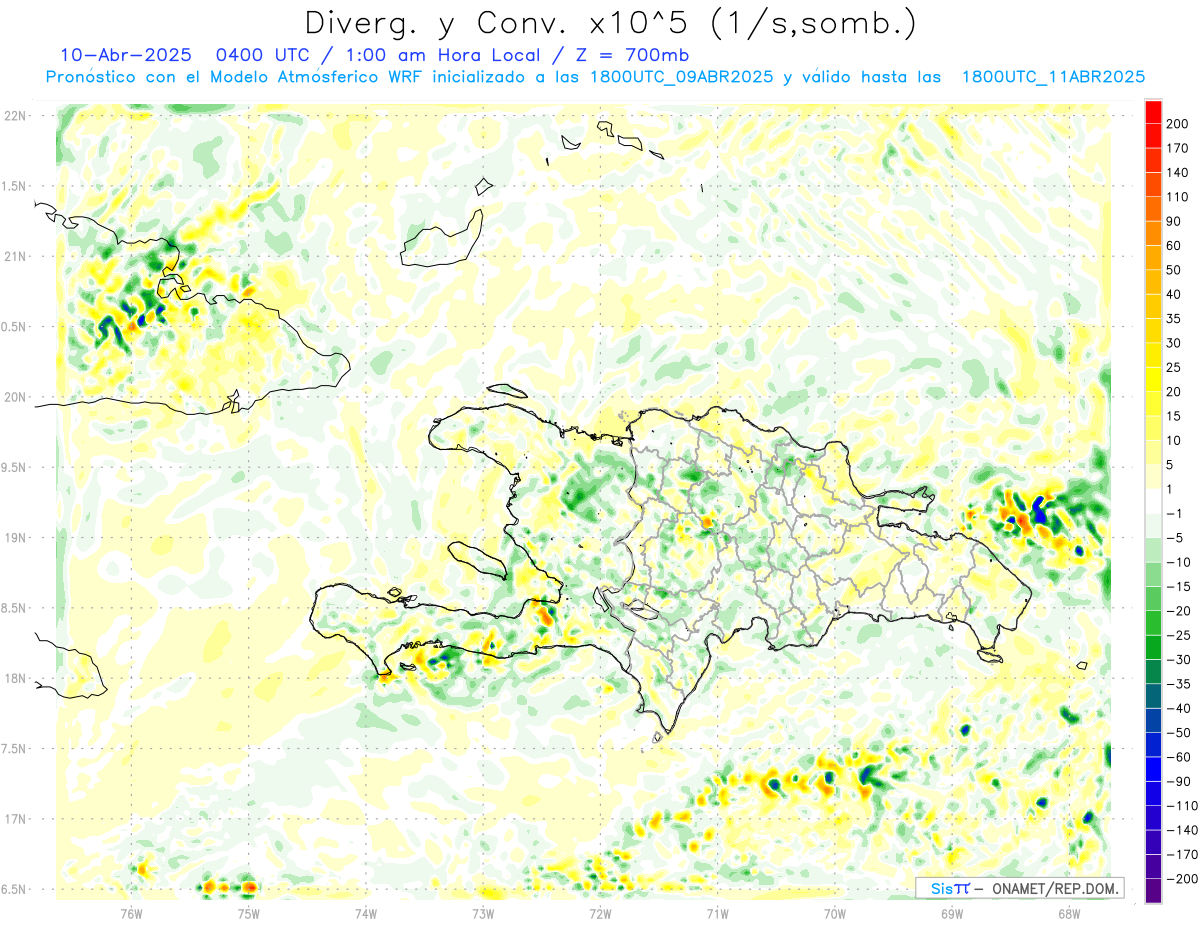The height and width of the screenshot is (927, 1200).
Task: Click the colorbar value "140" positive label
Action: point(1177,173)
